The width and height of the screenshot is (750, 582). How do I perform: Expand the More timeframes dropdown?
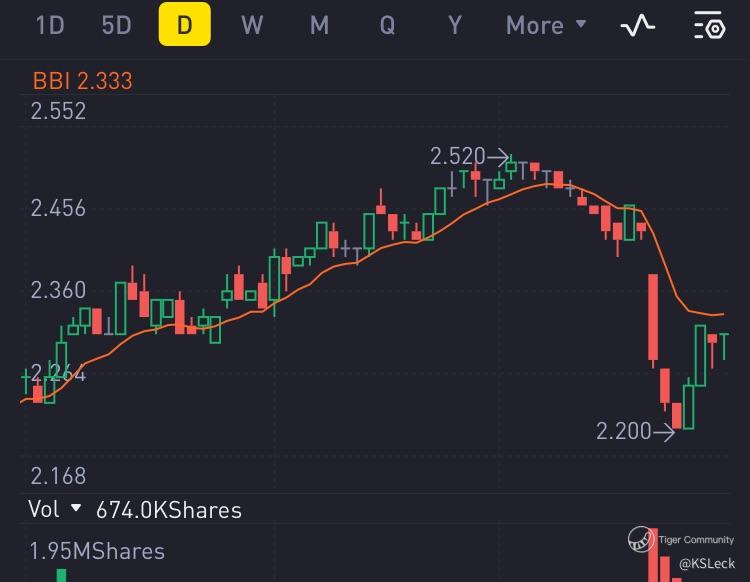pyautogui.click(x=546, y=26)
